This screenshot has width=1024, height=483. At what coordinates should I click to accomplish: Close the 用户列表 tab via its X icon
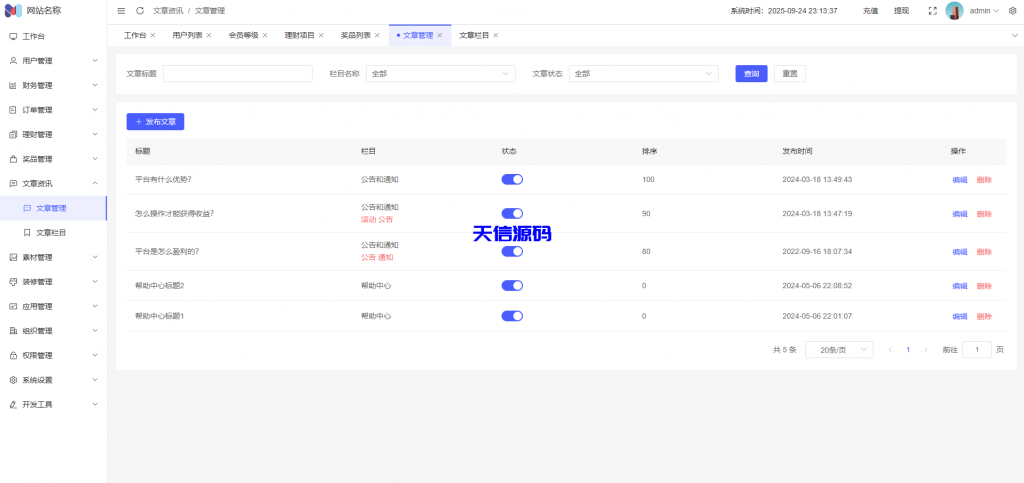pos(209,35)
